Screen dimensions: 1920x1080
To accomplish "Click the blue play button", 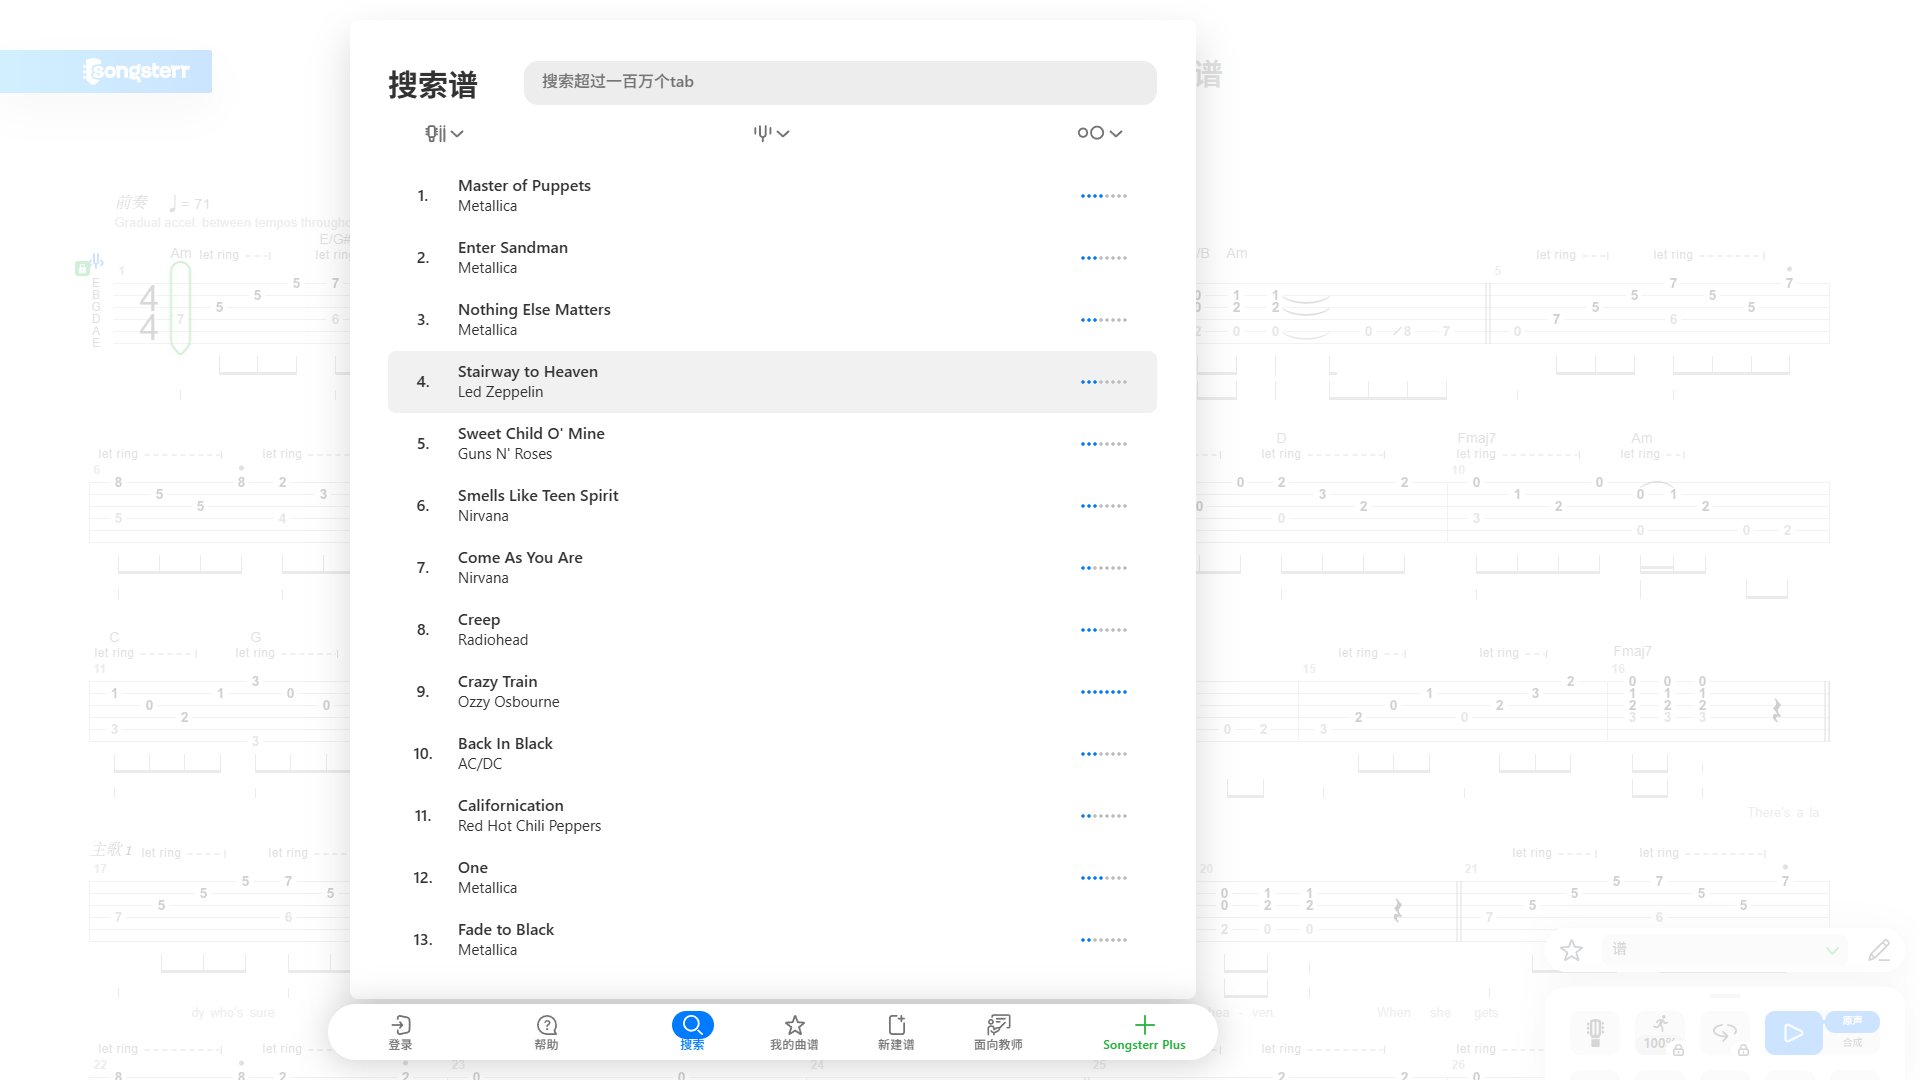I will [x=1793, y=1033].
